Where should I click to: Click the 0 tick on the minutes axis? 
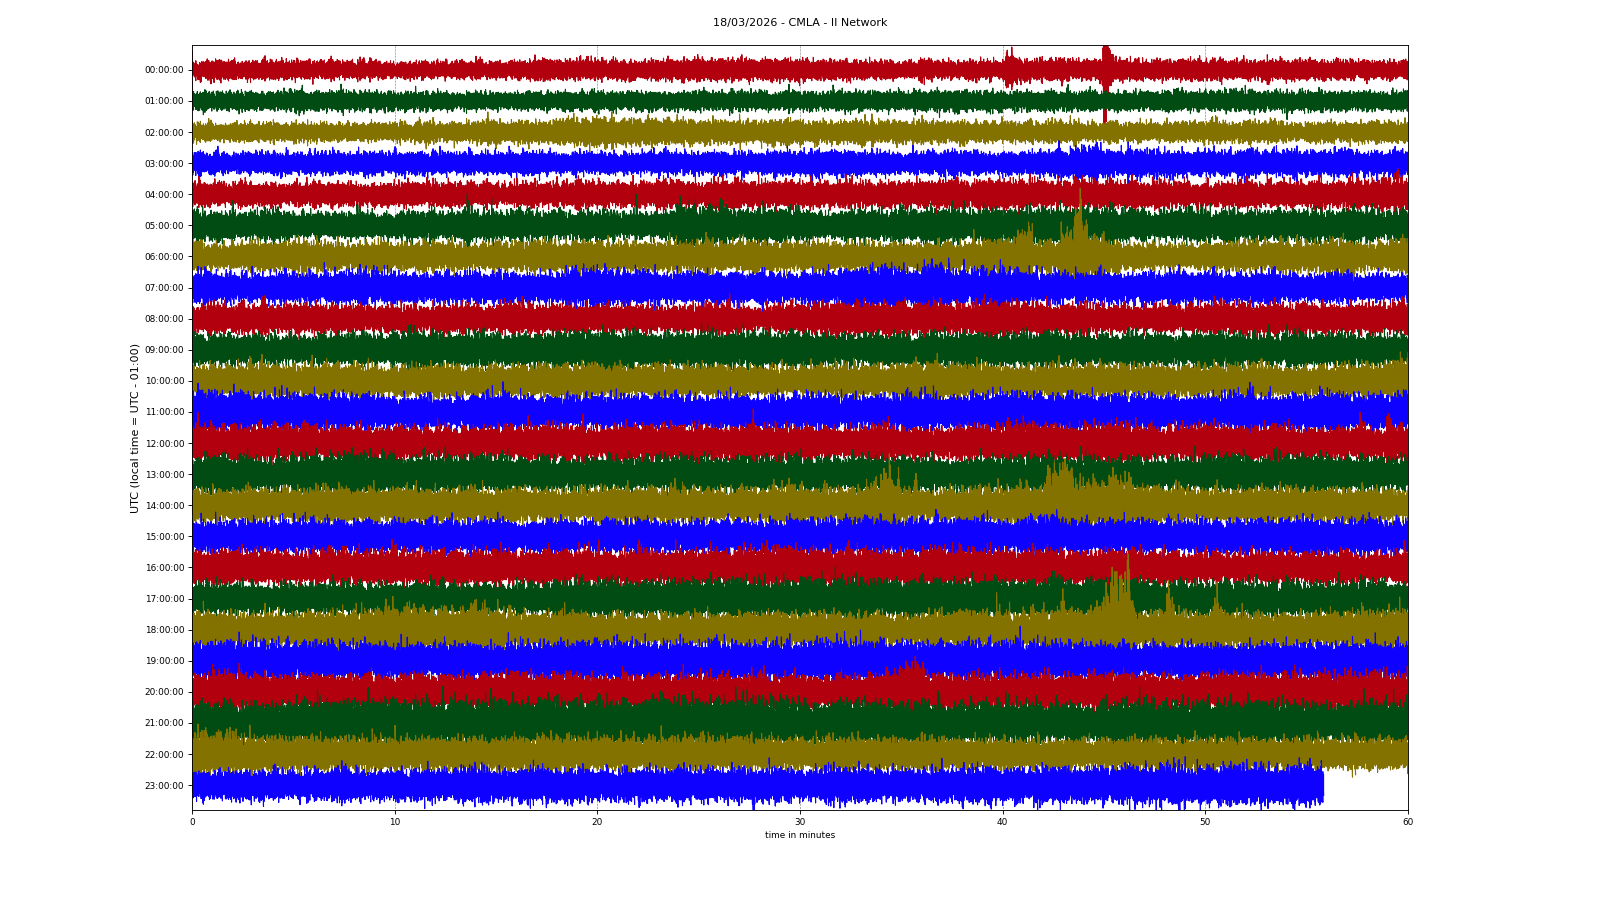(x=193, y=822)
